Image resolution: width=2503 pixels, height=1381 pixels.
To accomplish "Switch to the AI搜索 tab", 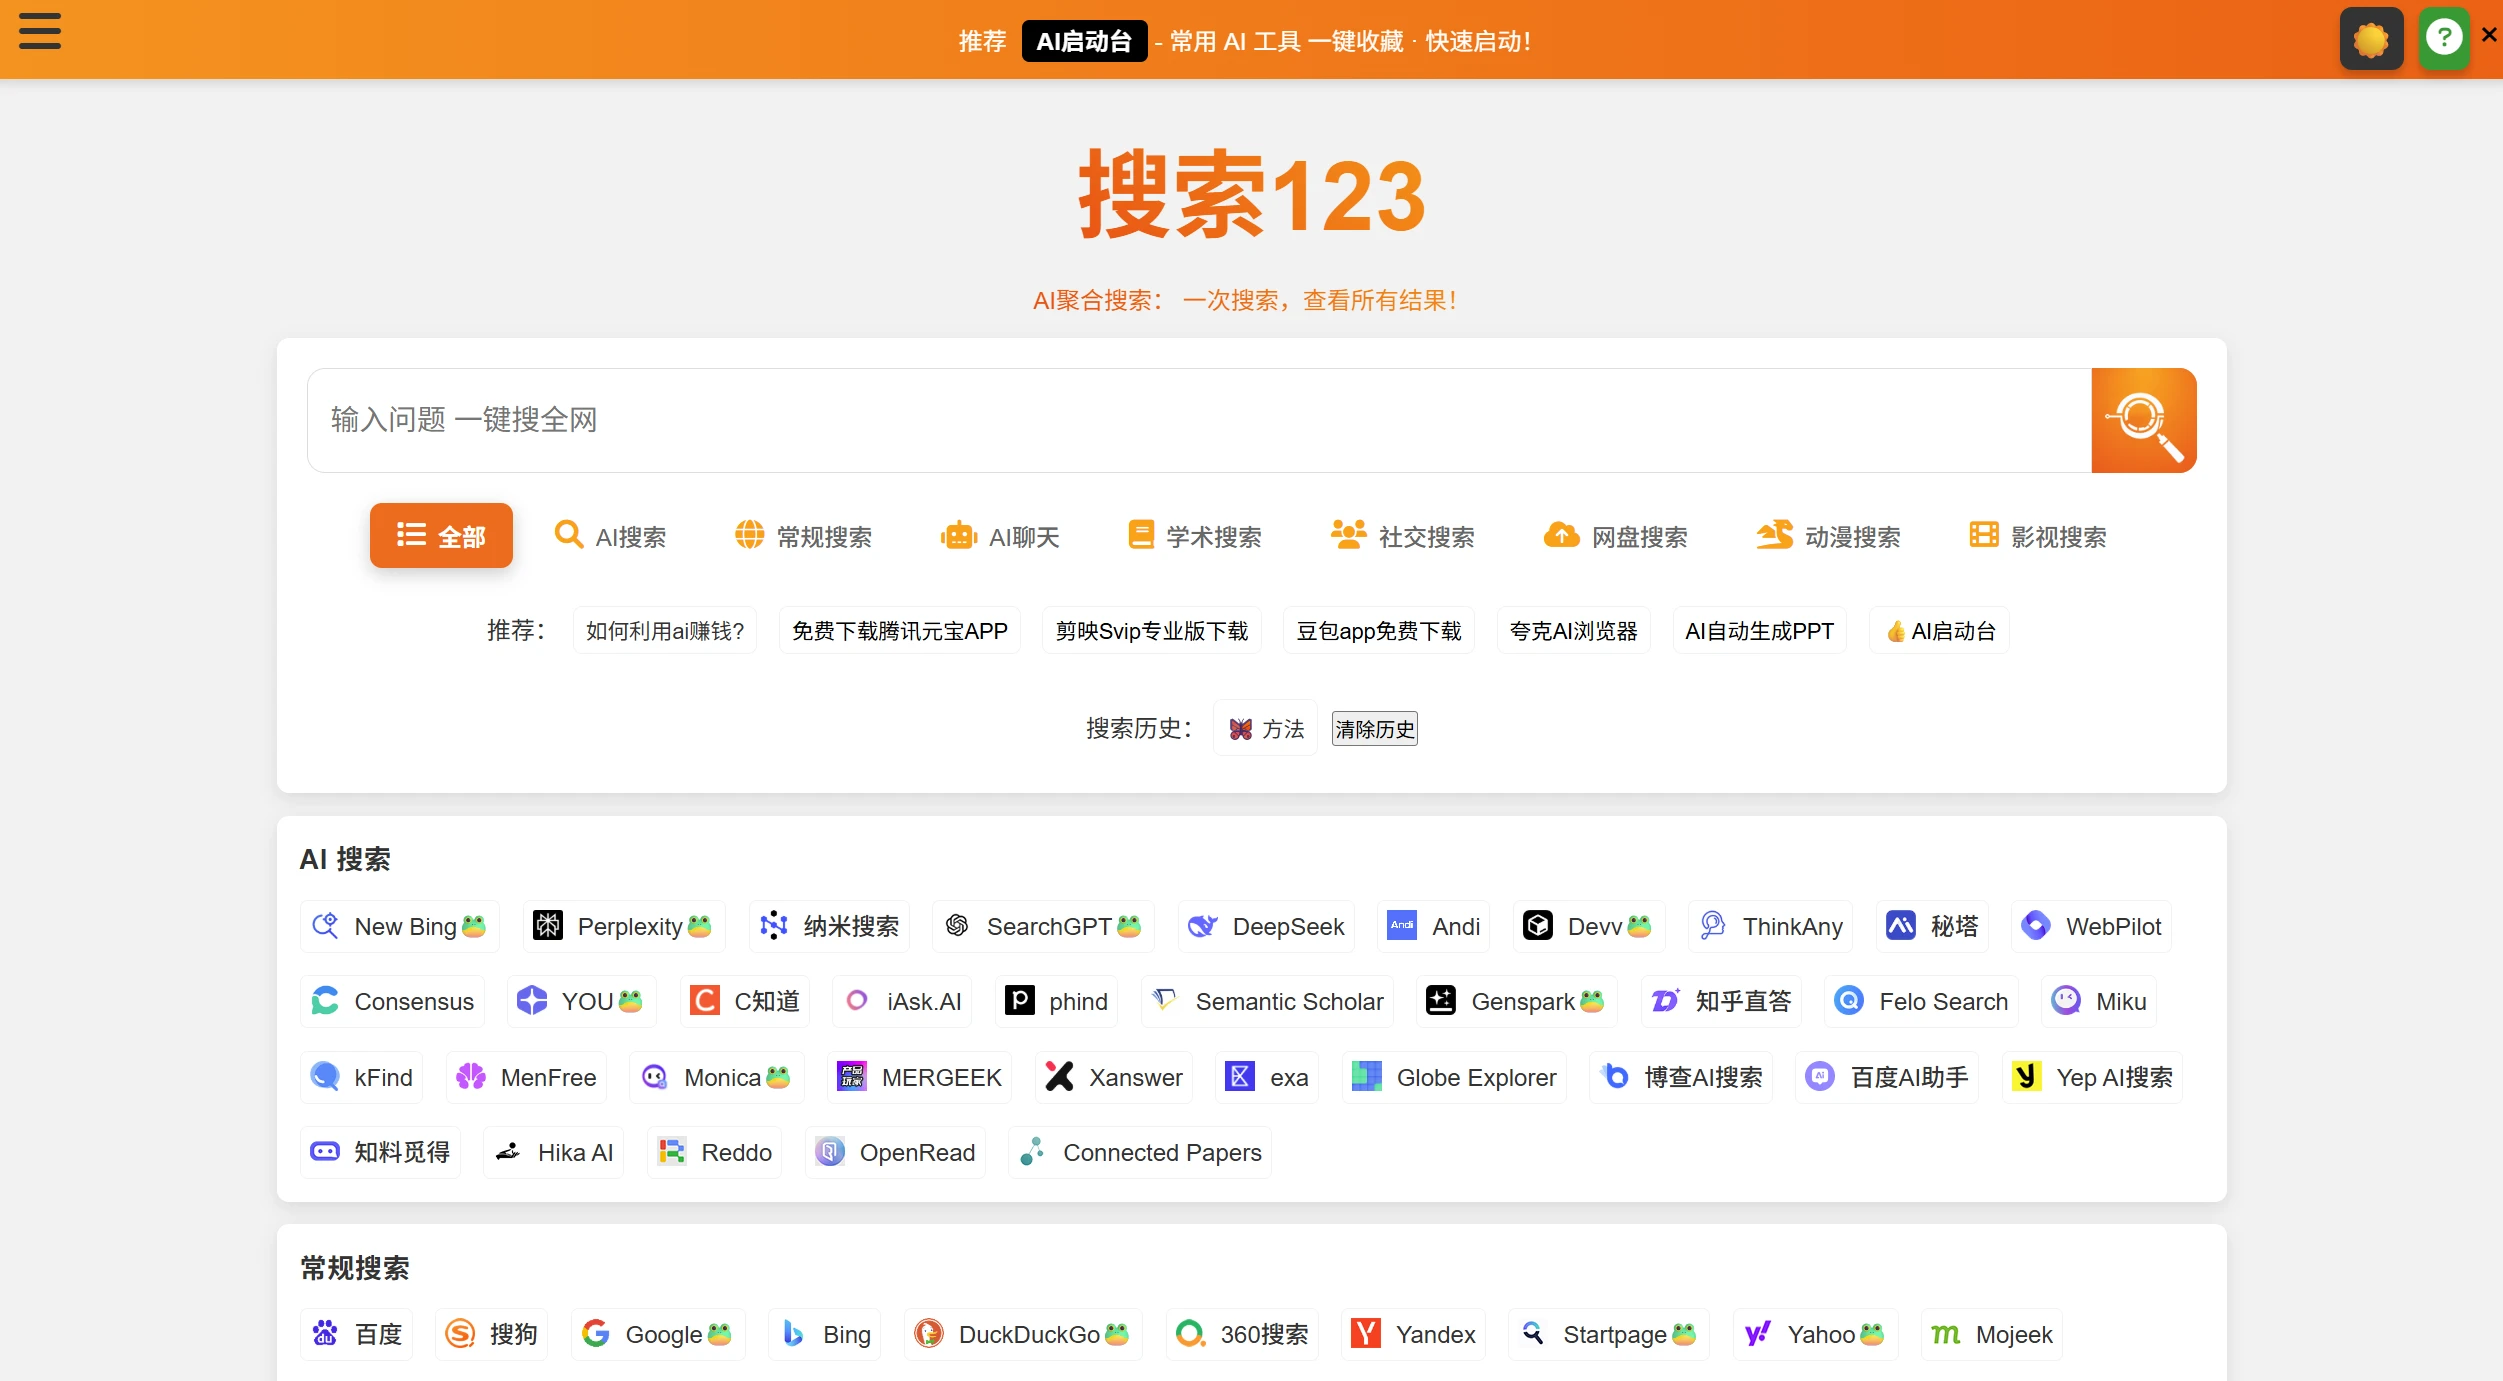I will pyautogui.click(x=610, y=536).
